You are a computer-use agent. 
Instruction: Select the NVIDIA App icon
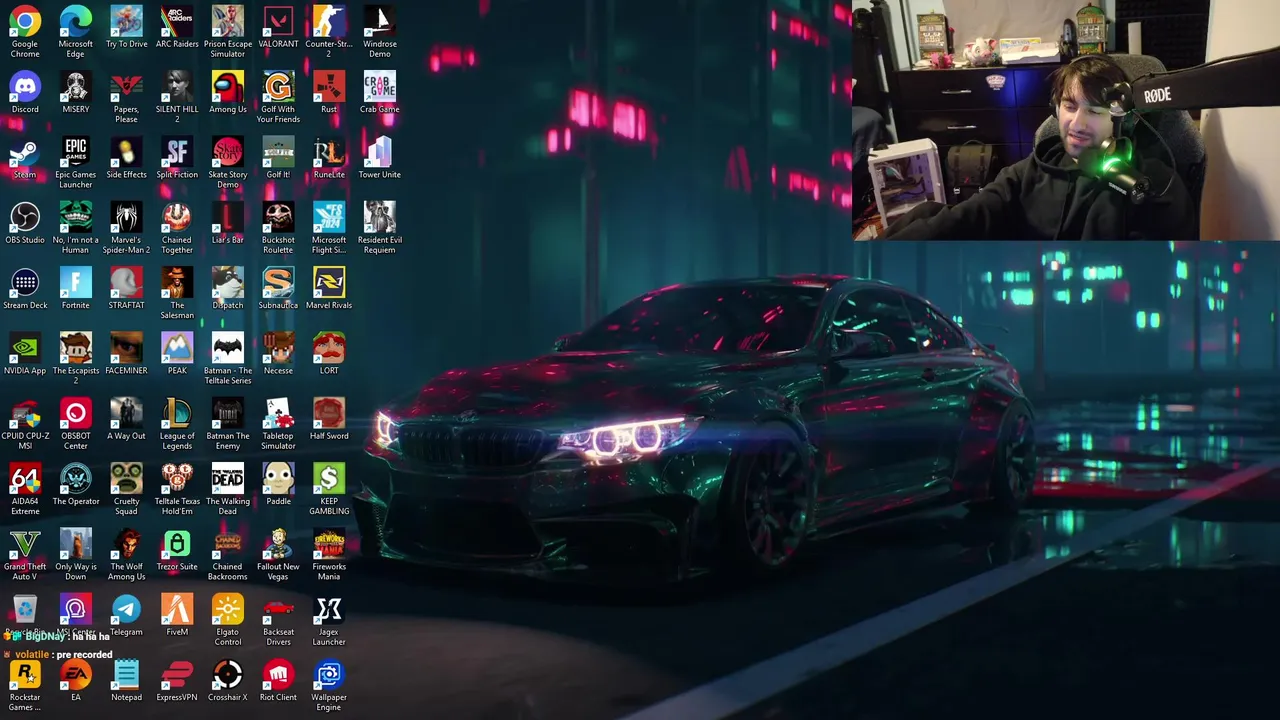(x=25, y=349)
